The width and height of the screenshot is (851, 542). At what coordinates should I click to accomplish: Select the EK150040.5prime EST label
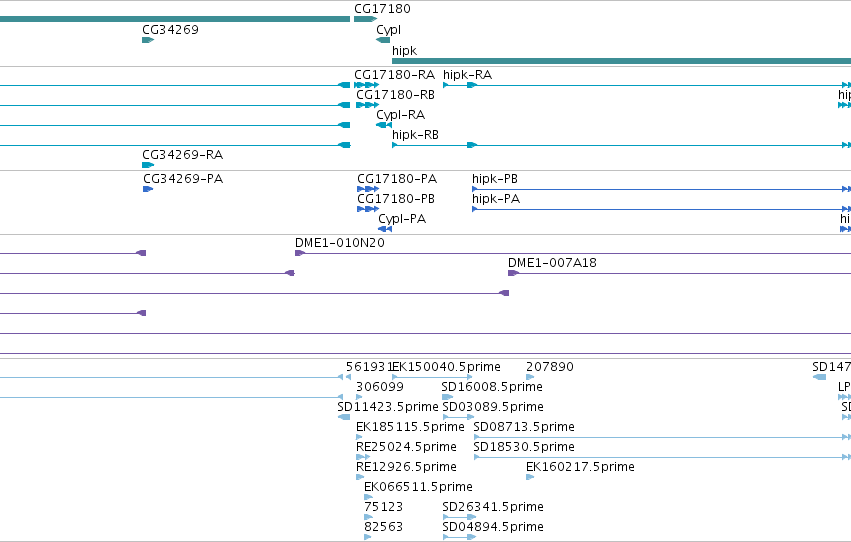[446, 367]
